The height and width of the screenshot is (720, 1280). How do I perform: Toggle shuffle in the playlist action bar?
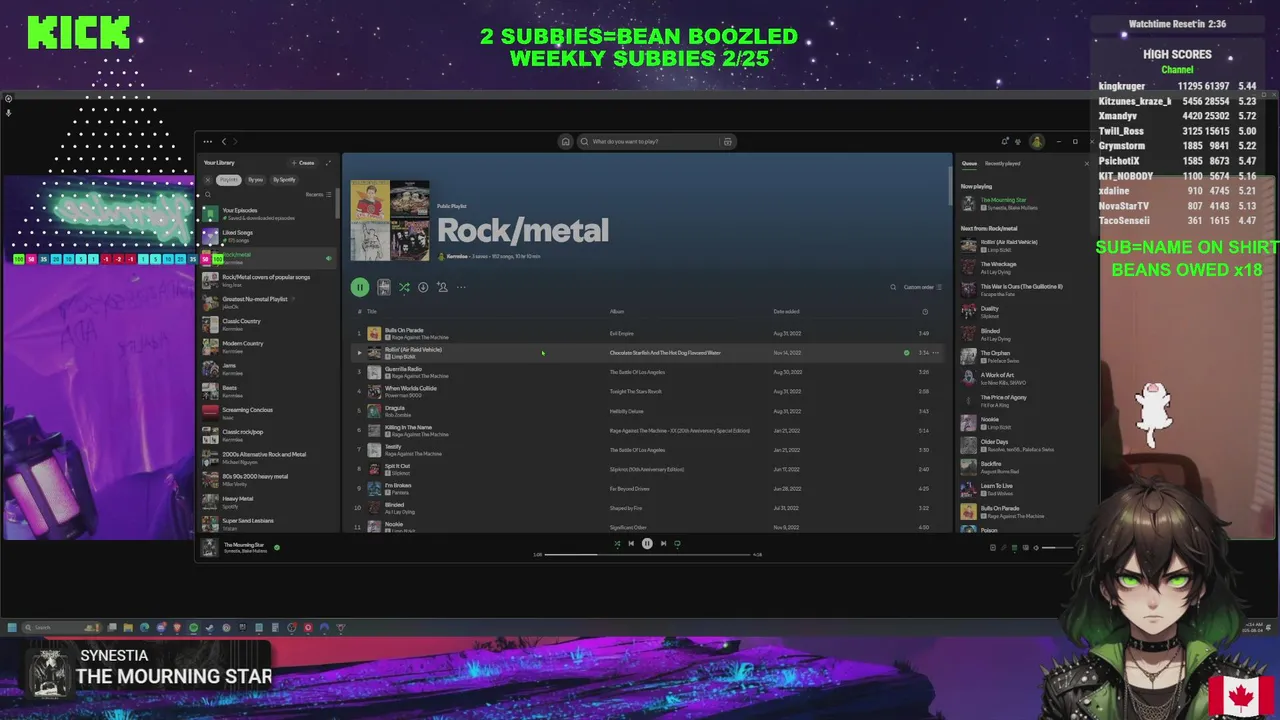coord(404,287)
